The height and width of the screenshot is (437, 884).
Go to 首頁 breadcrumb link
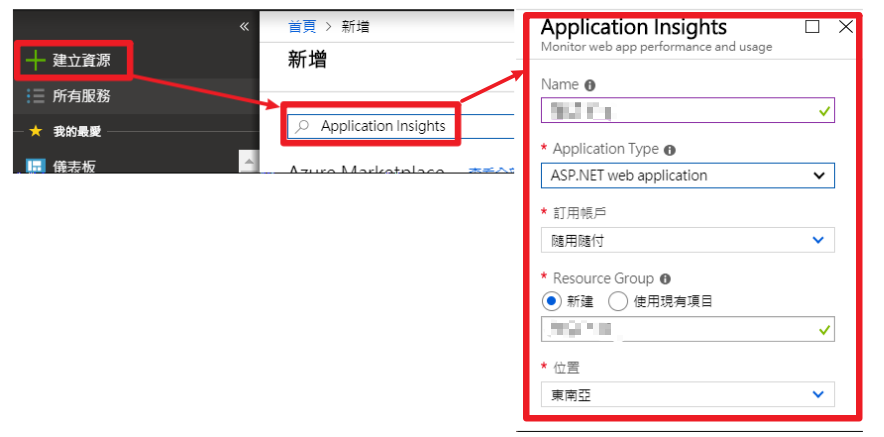(302, 27)
